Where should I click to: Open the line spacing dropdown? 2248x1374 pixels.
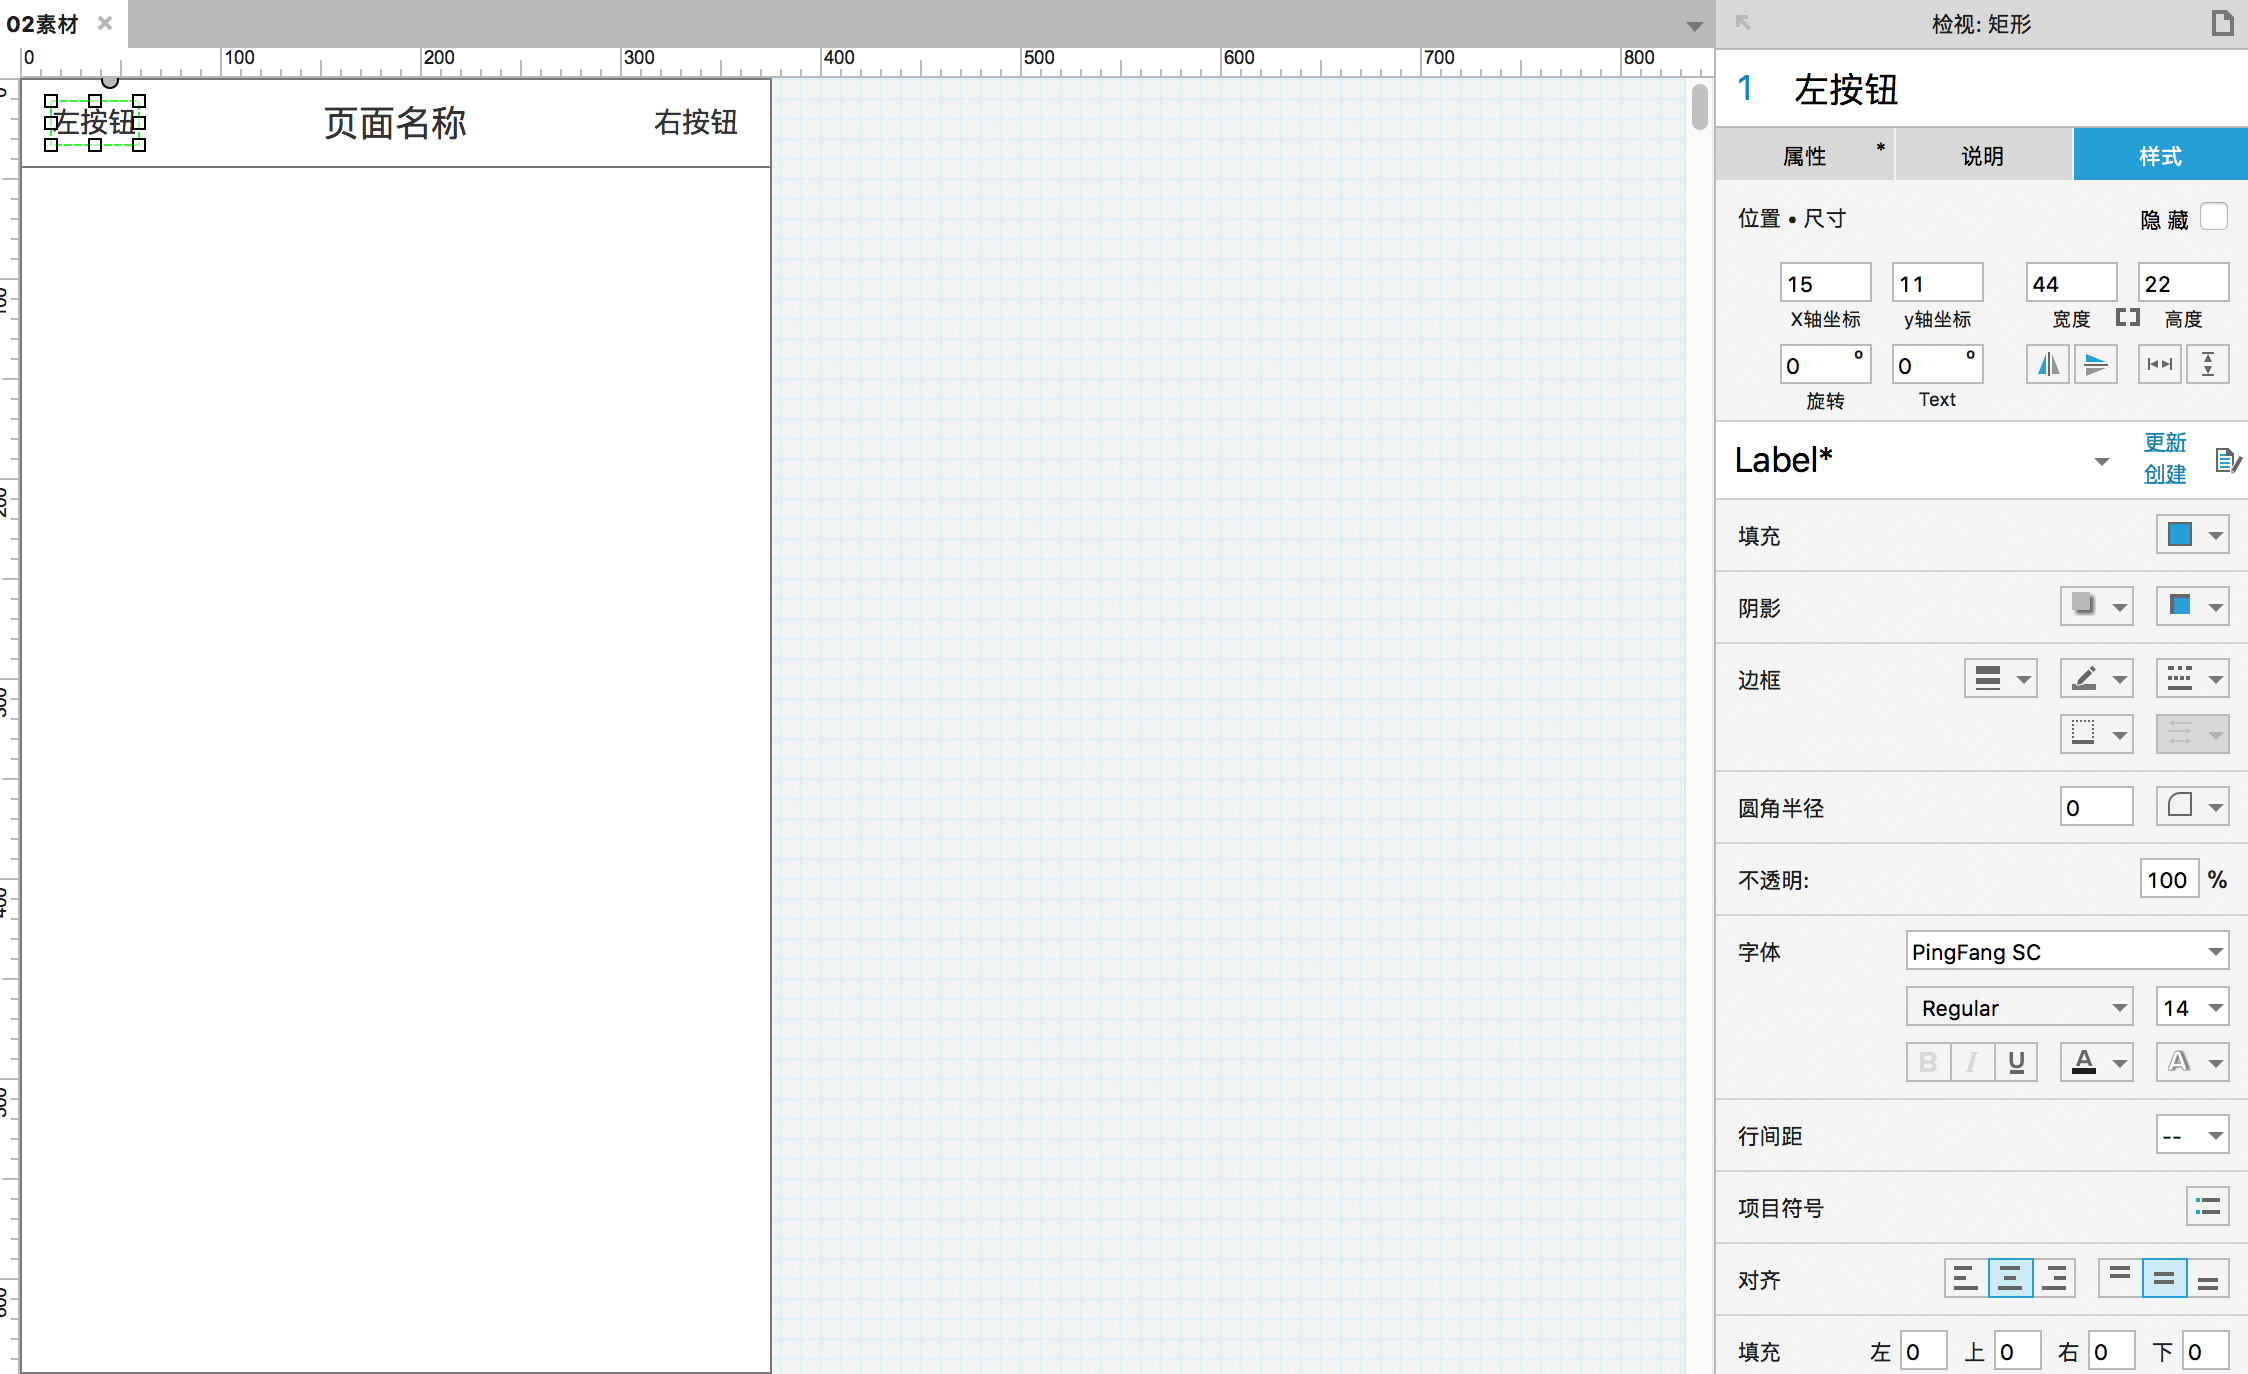[x=2192, y=1135]
